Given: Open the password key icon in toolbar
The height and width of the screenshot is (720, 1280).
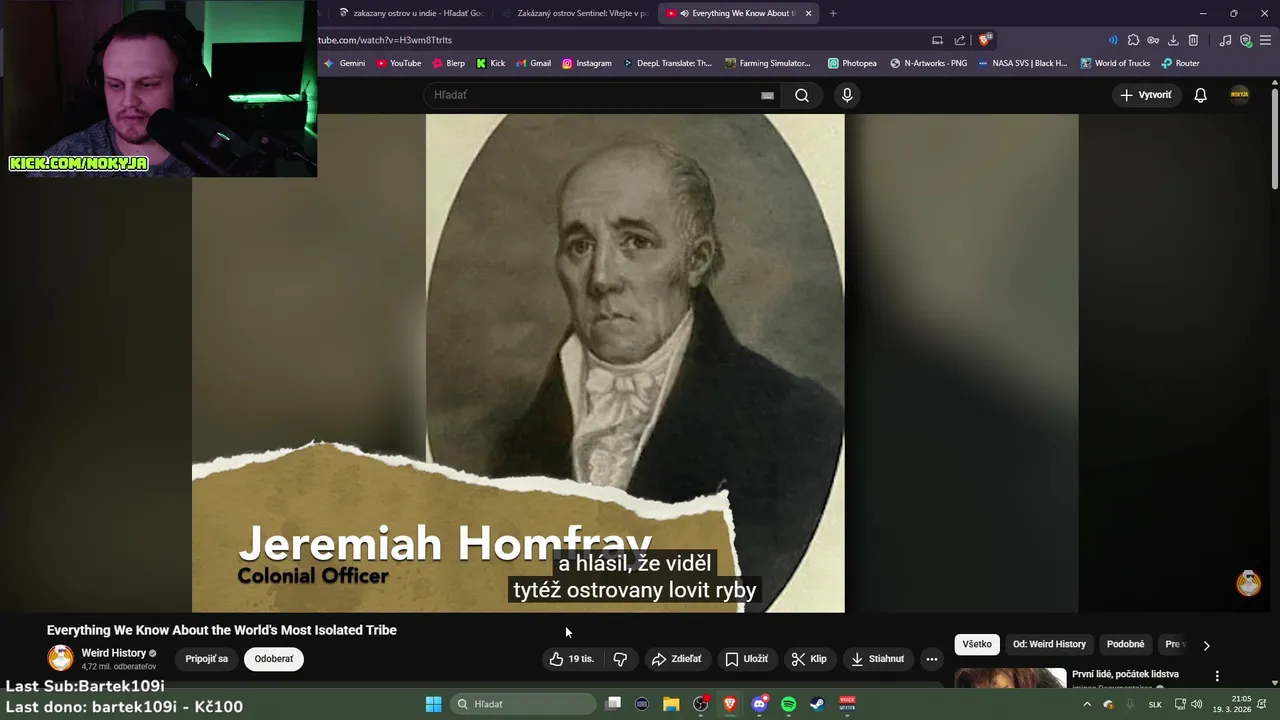Looking at the screenshot, I should (x=1153, y=40).
